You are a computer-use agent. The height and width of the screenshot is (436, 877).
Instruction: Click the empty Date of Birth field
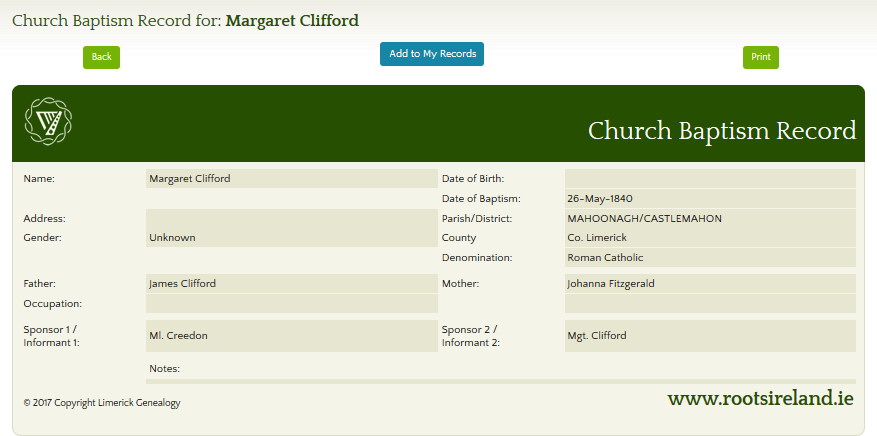pyautogui.click(x=709, y=179)
